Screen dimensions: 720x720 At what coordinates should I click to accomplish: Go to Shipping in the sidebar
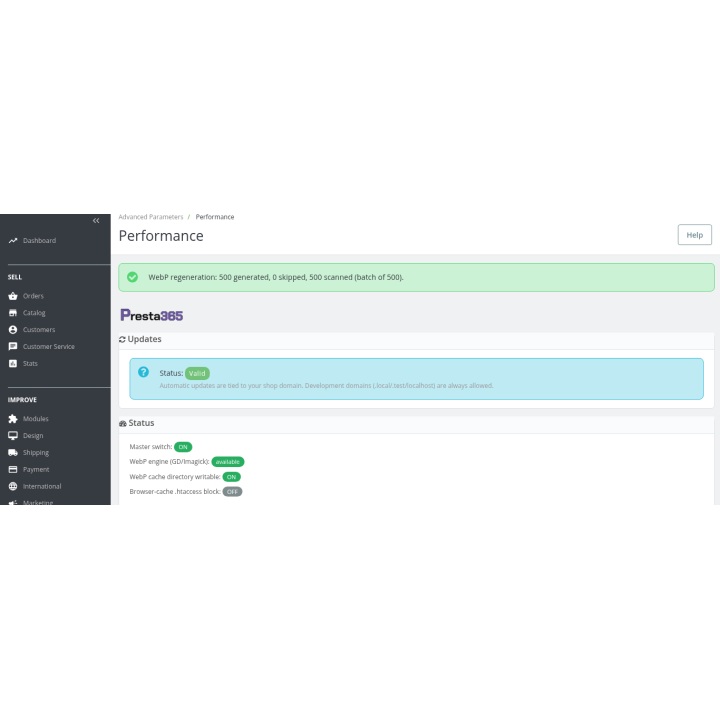(x=36, y=453)
